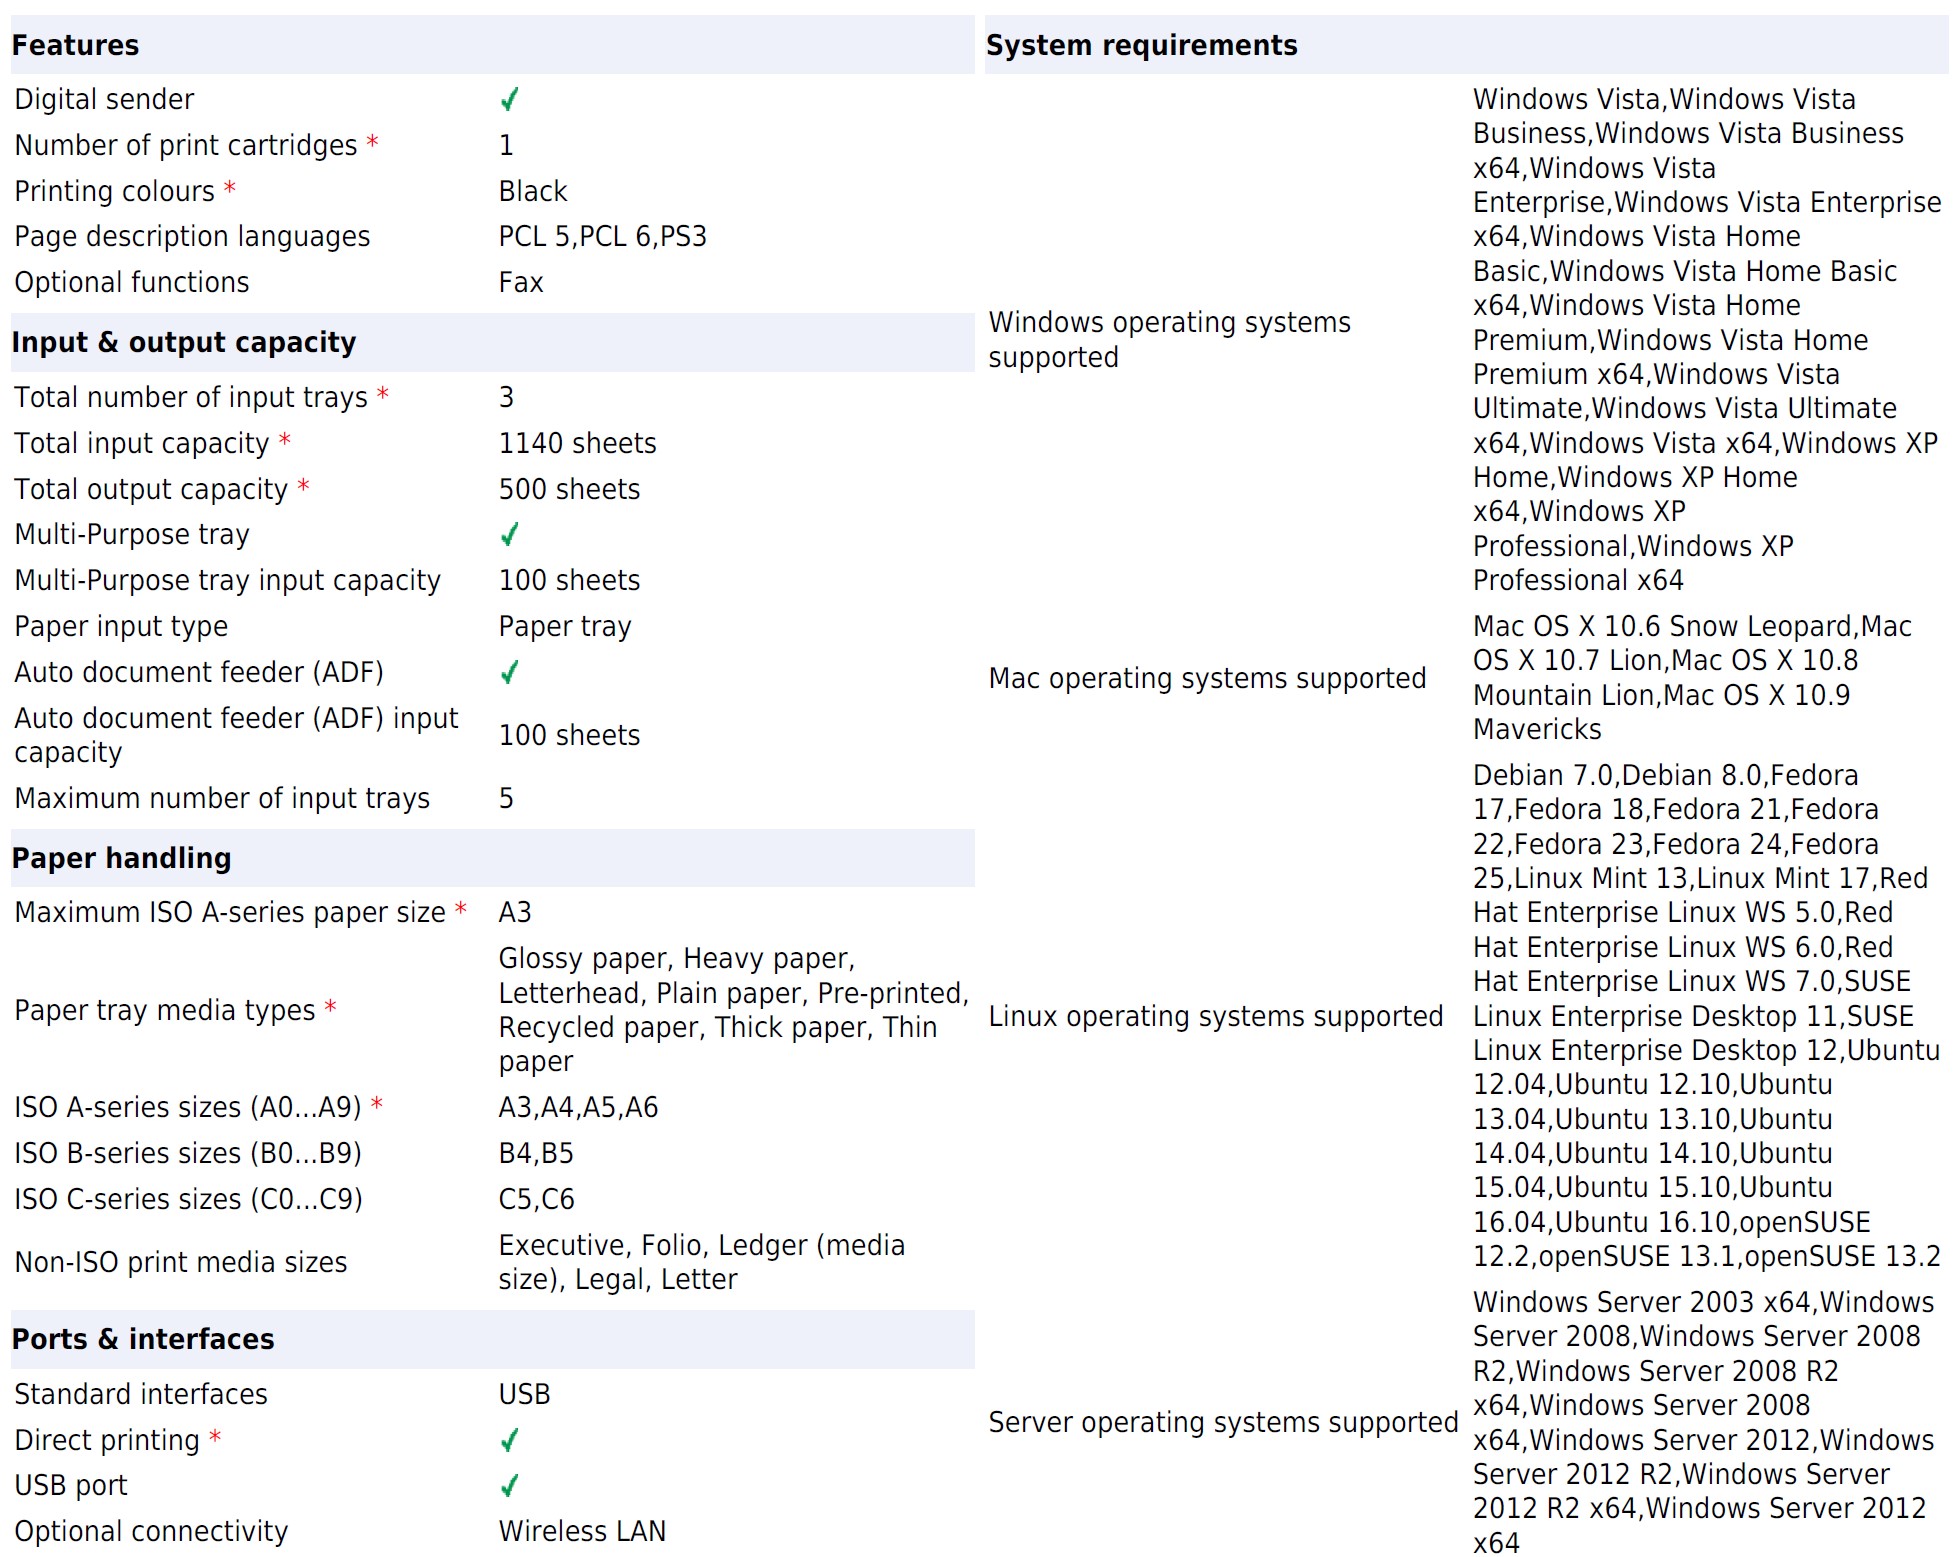
Task: Click the 'System requirements' heading
Action: tap(1142, 45)
